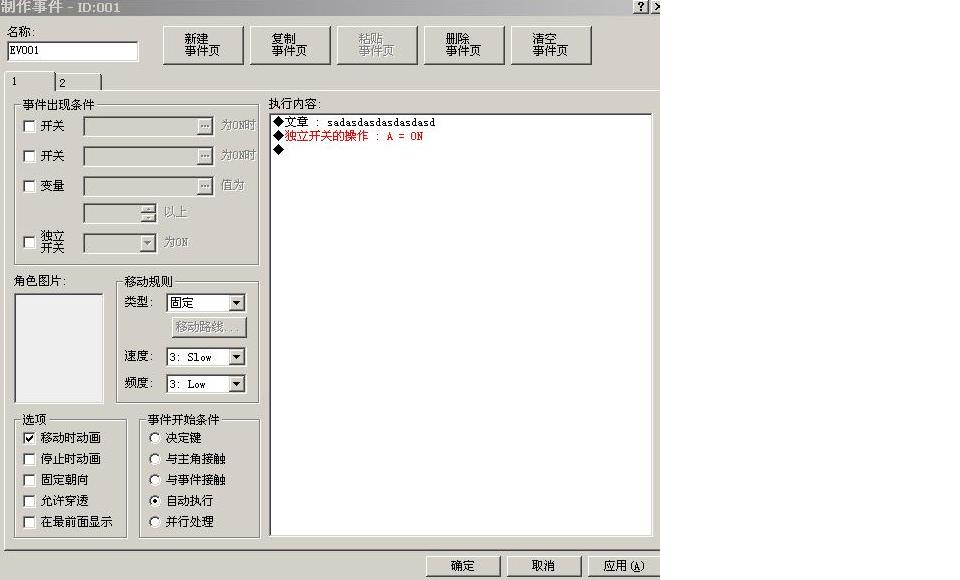Click the 名称 name input field
This screenshot has width=960, height=580.
click(73, 51)
